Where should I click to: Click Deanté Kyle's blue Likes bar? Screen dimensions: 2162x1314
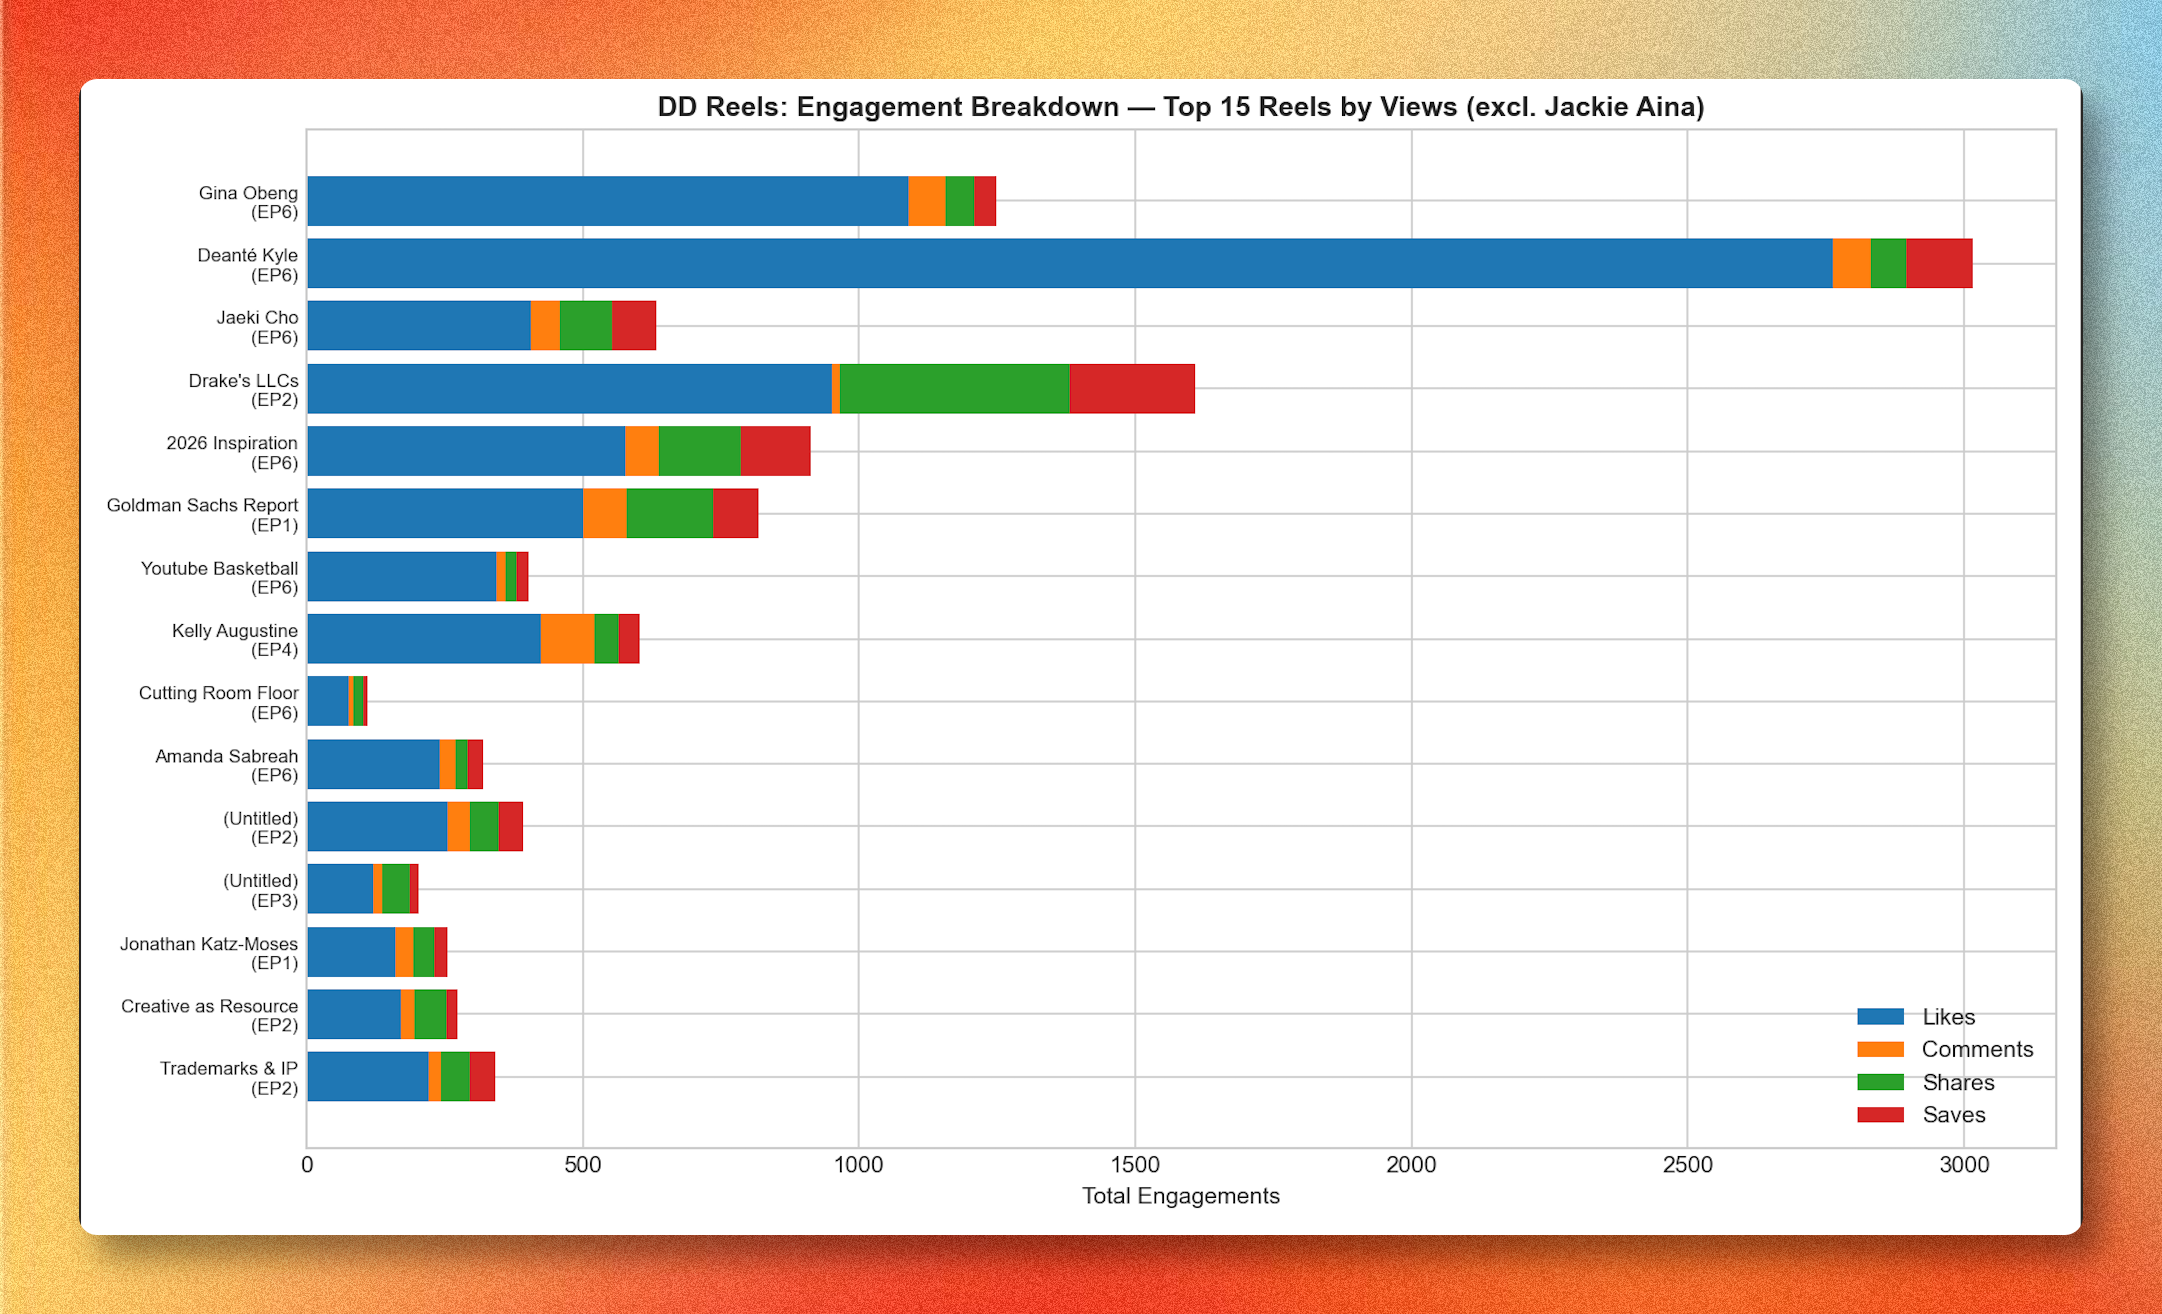[x=1070, y=264]
